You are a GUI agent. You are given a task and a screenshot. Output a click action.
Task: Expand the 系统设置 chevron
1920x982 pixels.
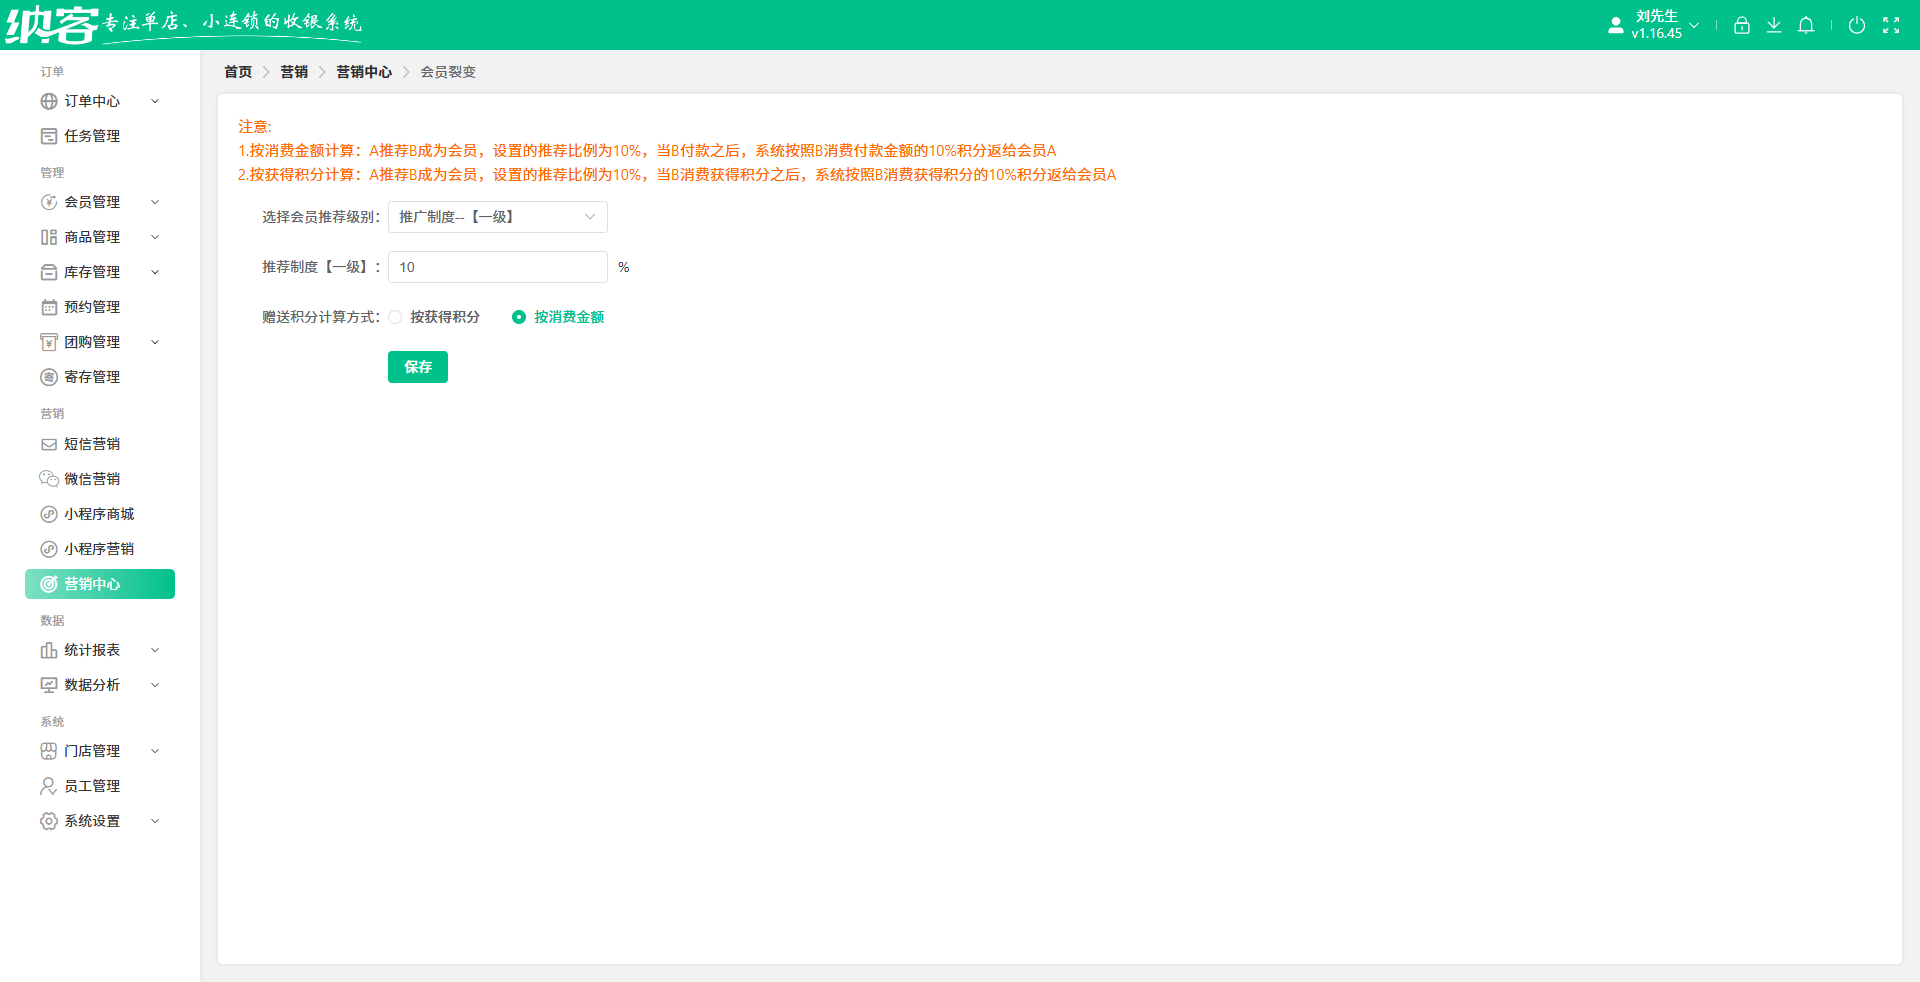pyautogui.click(x=155, y=821)
